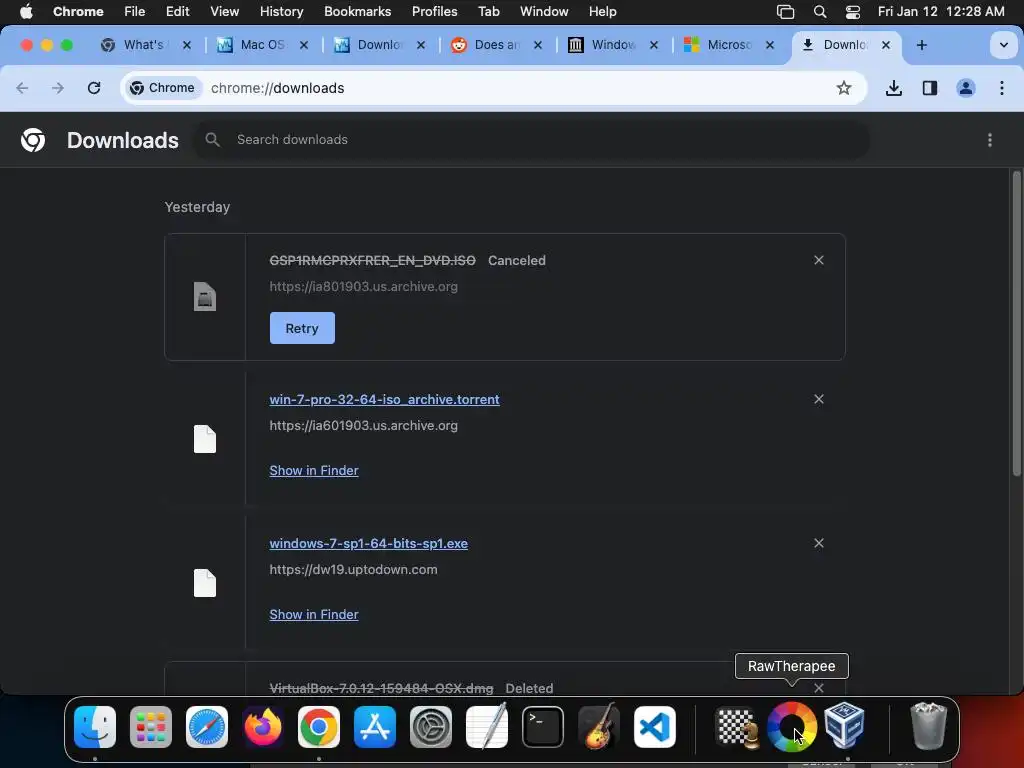Click the search magnifier in downloads bar
The width and height of the screenshot is (1024, 768).
pyautogui.click(x=212, y=140)
